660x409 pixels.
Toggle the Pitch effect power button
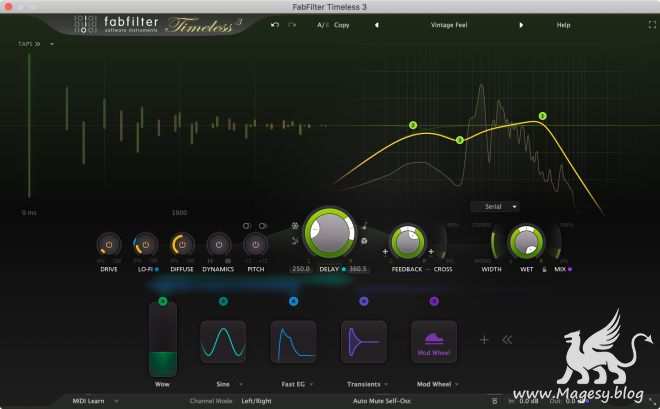click(255, 244)
